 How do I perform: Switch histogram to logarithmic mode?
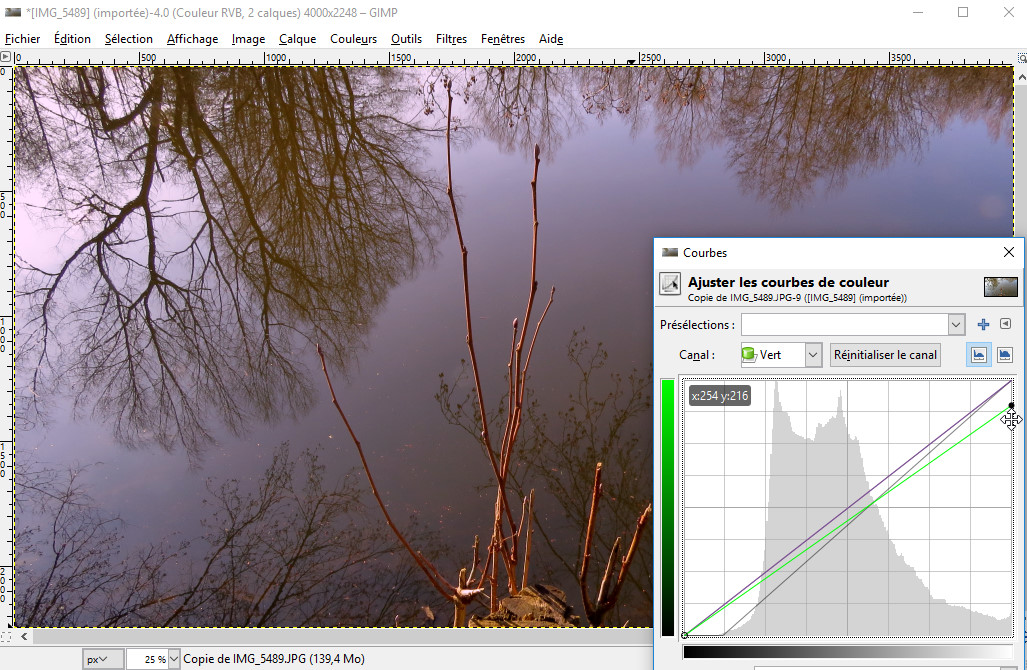[x=1005, y=355]
